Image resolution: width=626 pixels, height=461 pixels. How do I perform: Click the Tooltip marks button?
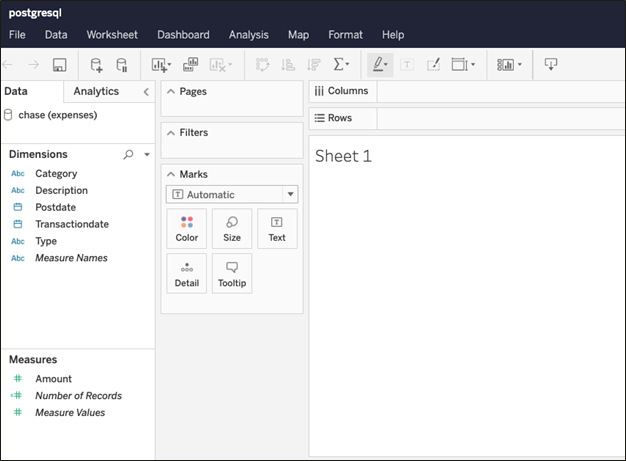(x=232, y=273)
